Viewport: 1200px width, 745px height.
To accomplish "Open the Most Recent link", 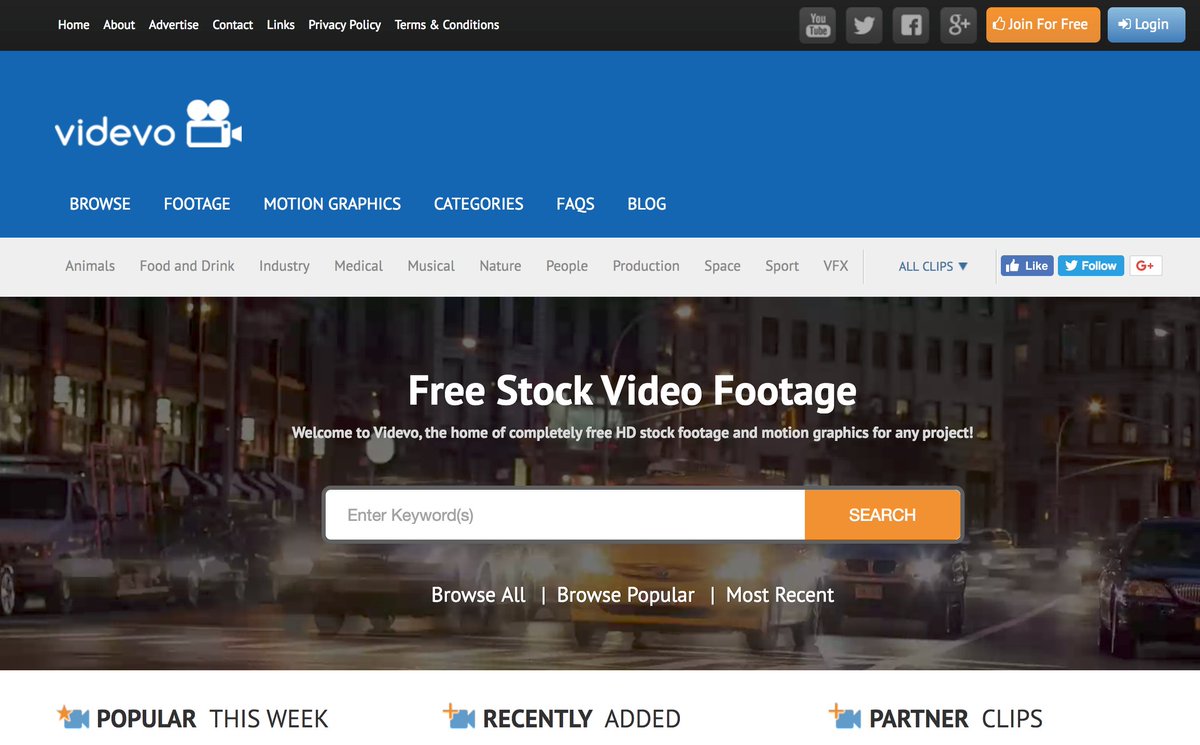I will tap(780, 595).
